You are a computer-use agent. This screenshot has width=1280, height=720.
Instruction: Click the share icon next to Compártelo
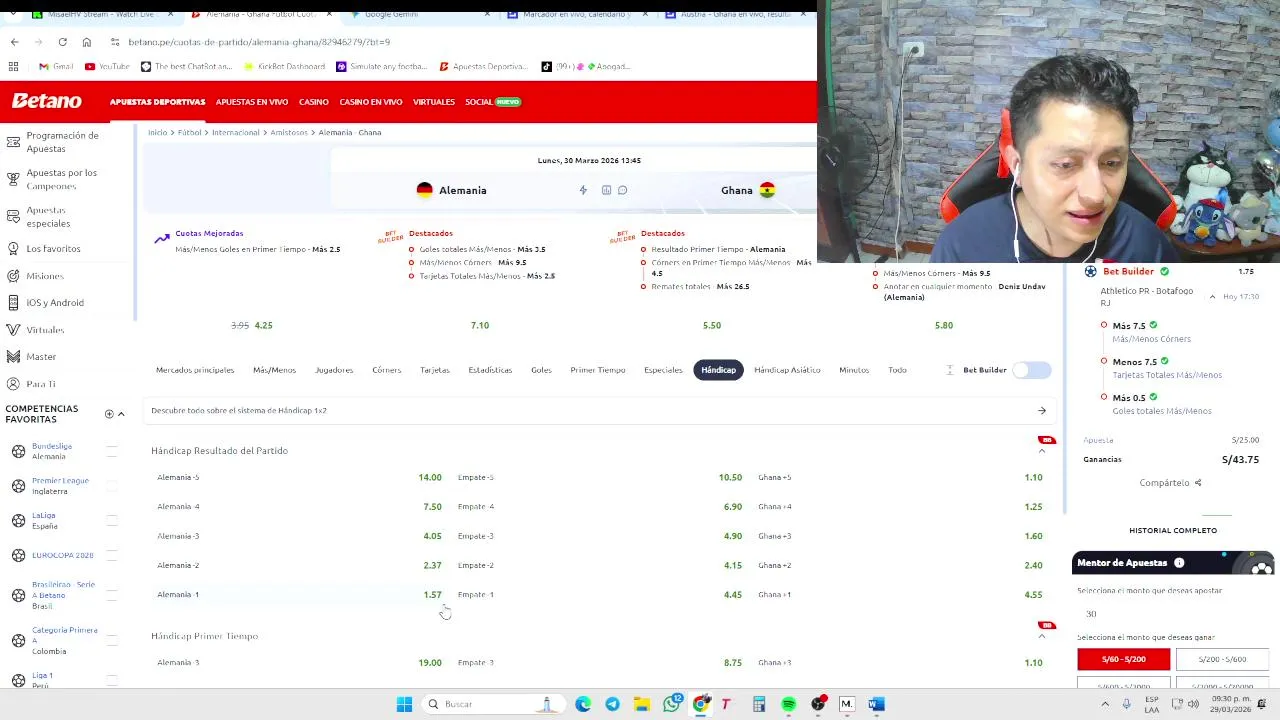(x=1197, y=483)
